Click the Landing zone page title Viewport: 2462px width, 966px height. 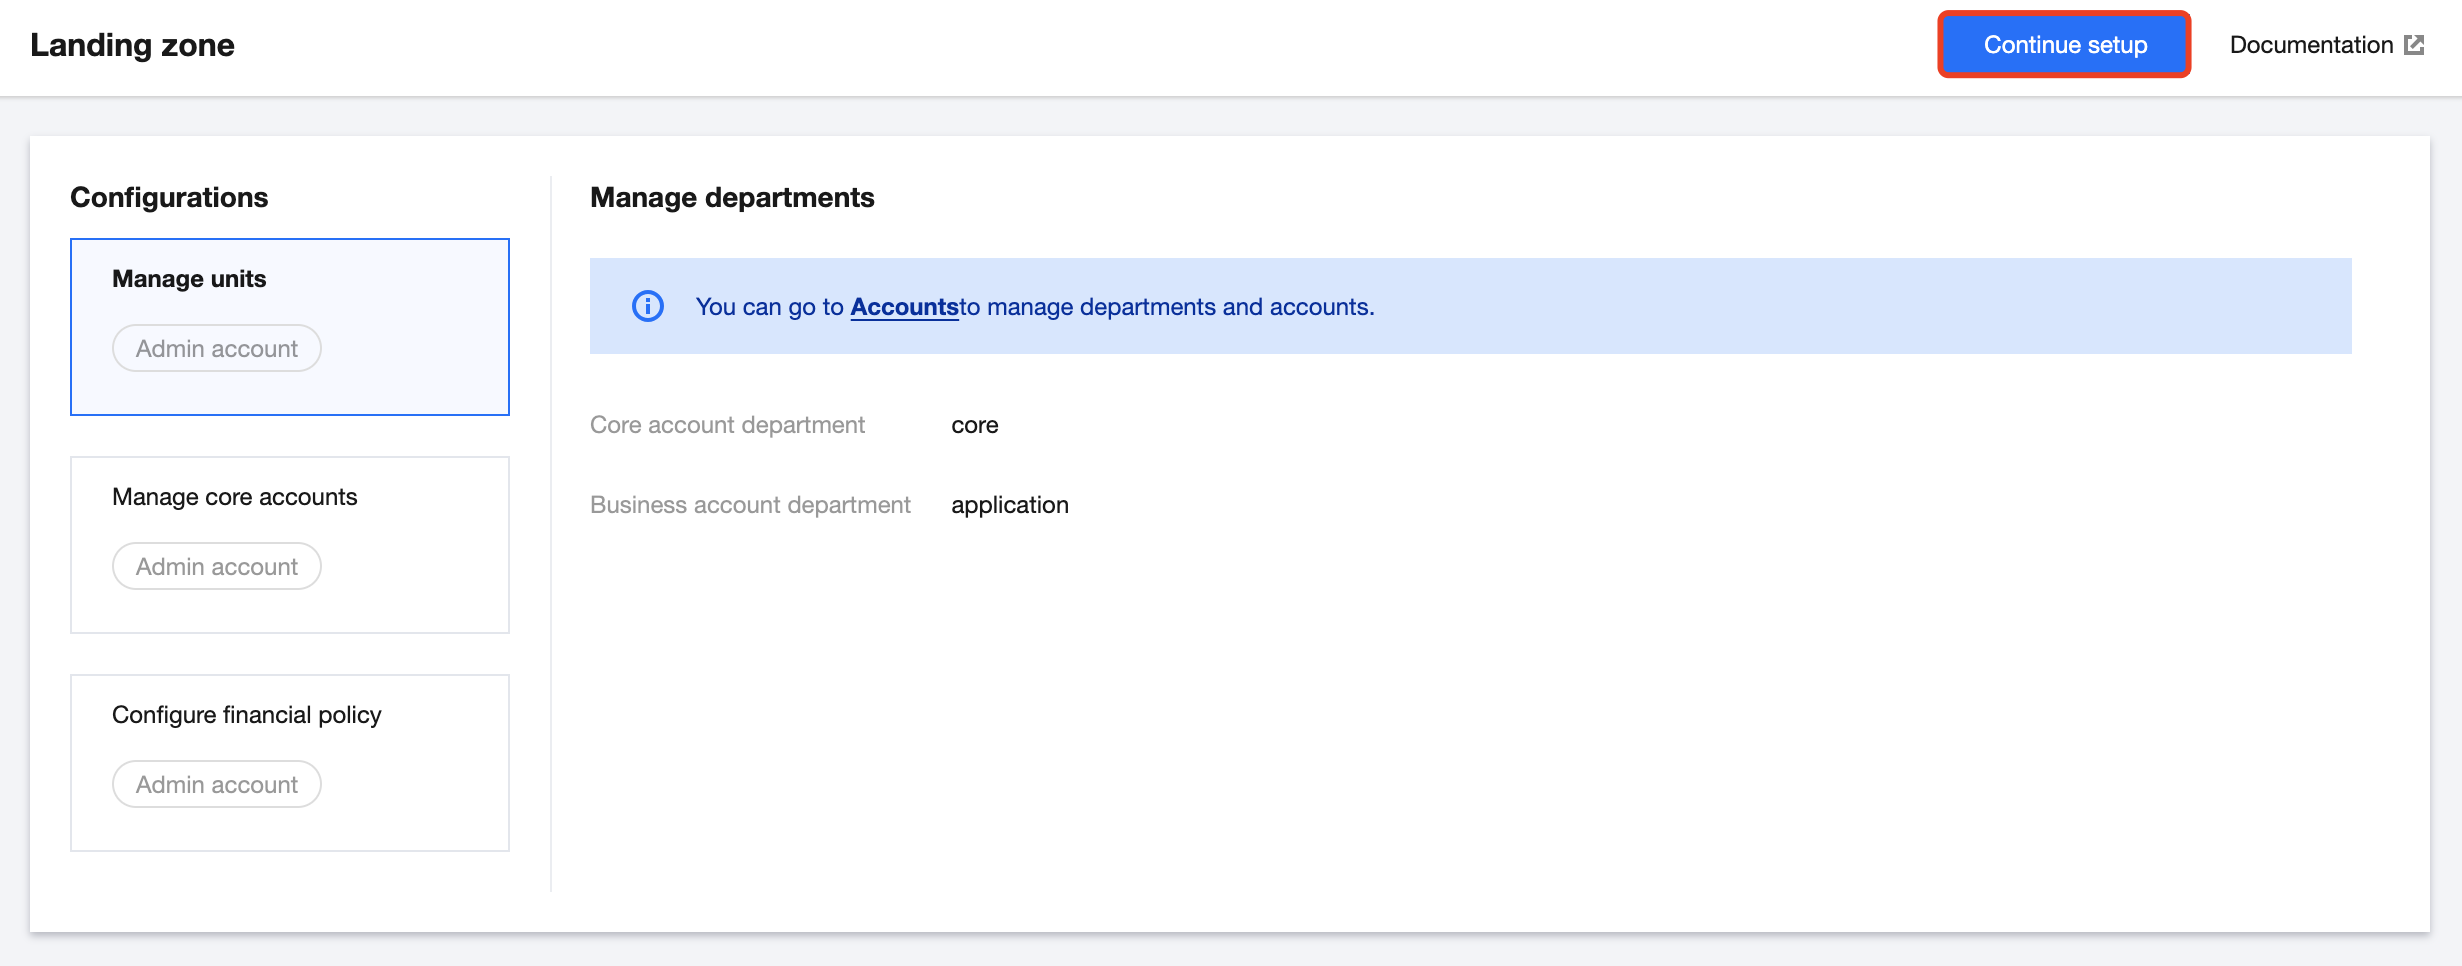pos(132,45)
